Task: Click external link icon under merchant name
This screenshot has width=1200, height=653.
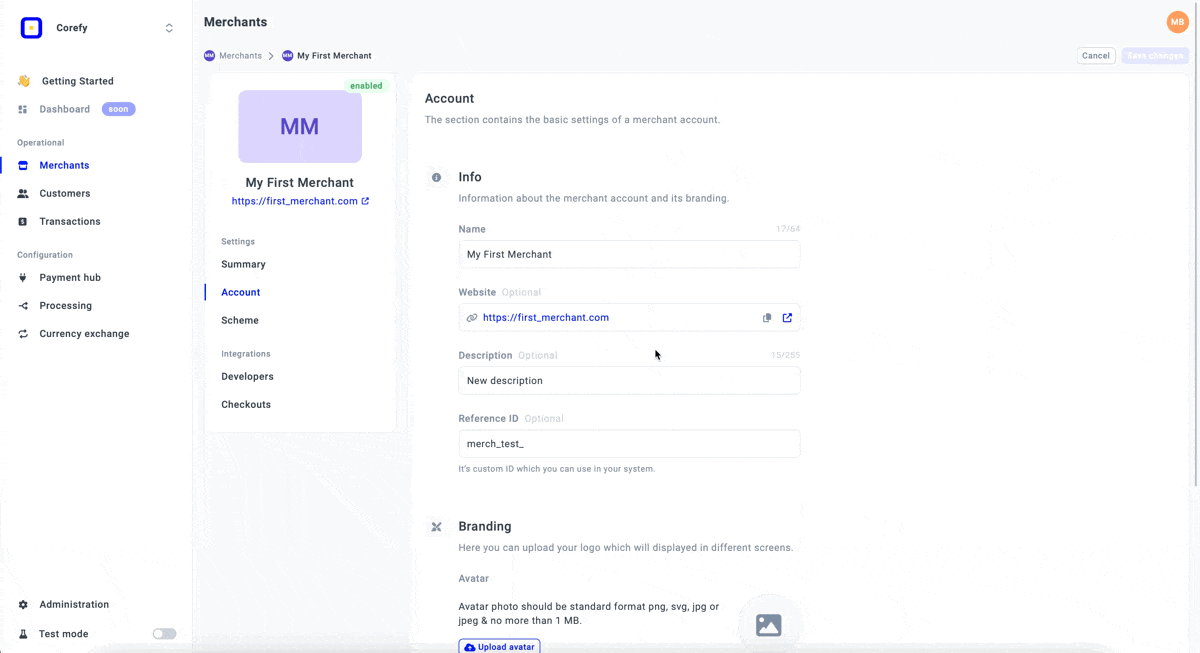Action: click(x=365, y=201)
